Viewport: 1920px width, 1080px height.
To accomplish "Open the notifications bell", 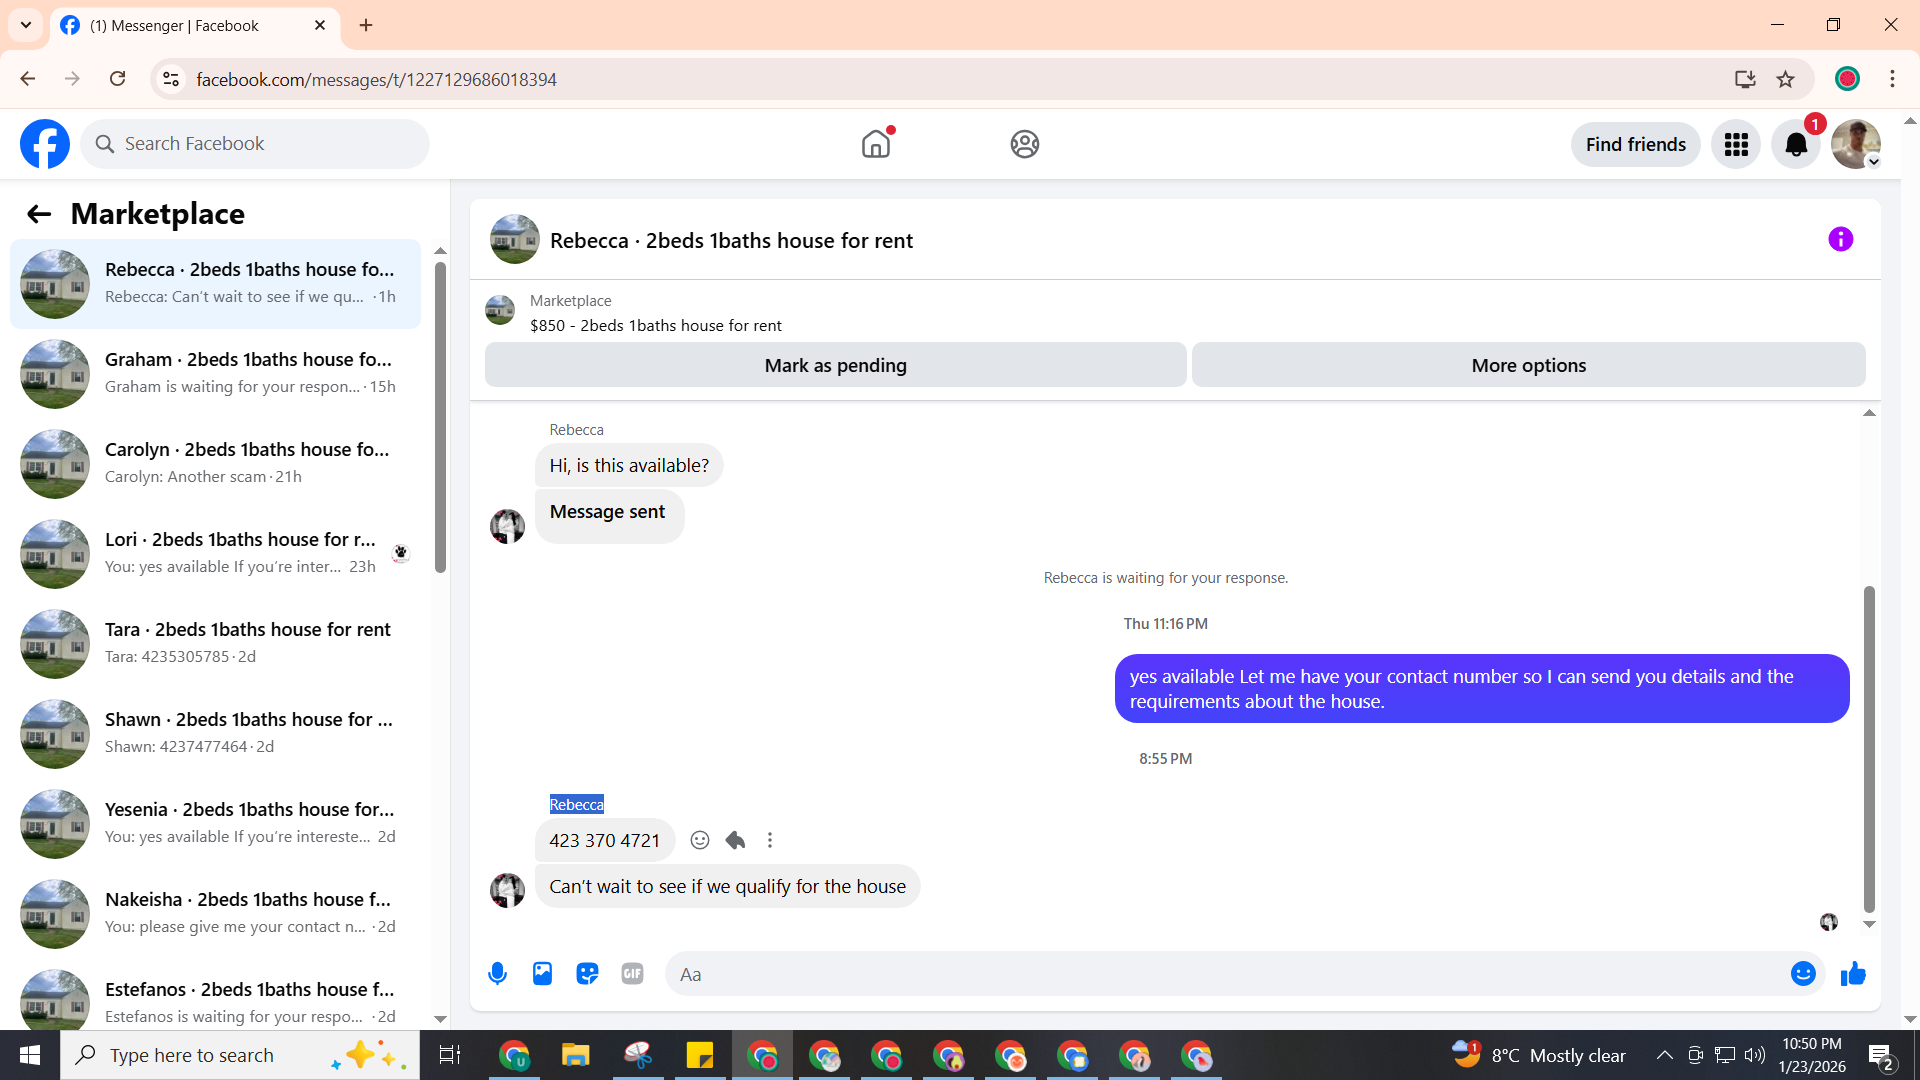I will point(1796,144).
